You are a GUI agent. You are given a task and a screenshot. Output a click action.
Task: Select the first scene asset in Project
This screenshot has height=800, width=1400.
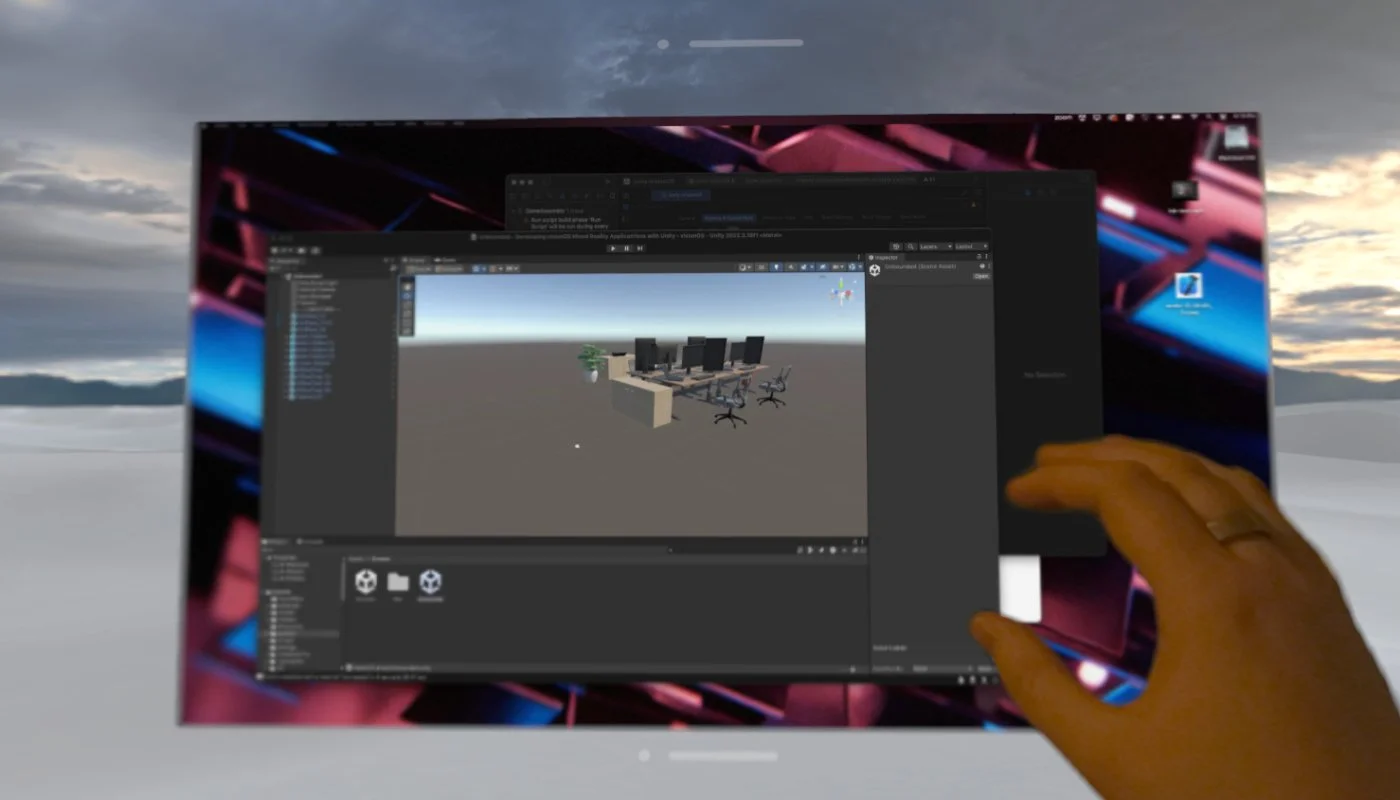pos(366,581)
